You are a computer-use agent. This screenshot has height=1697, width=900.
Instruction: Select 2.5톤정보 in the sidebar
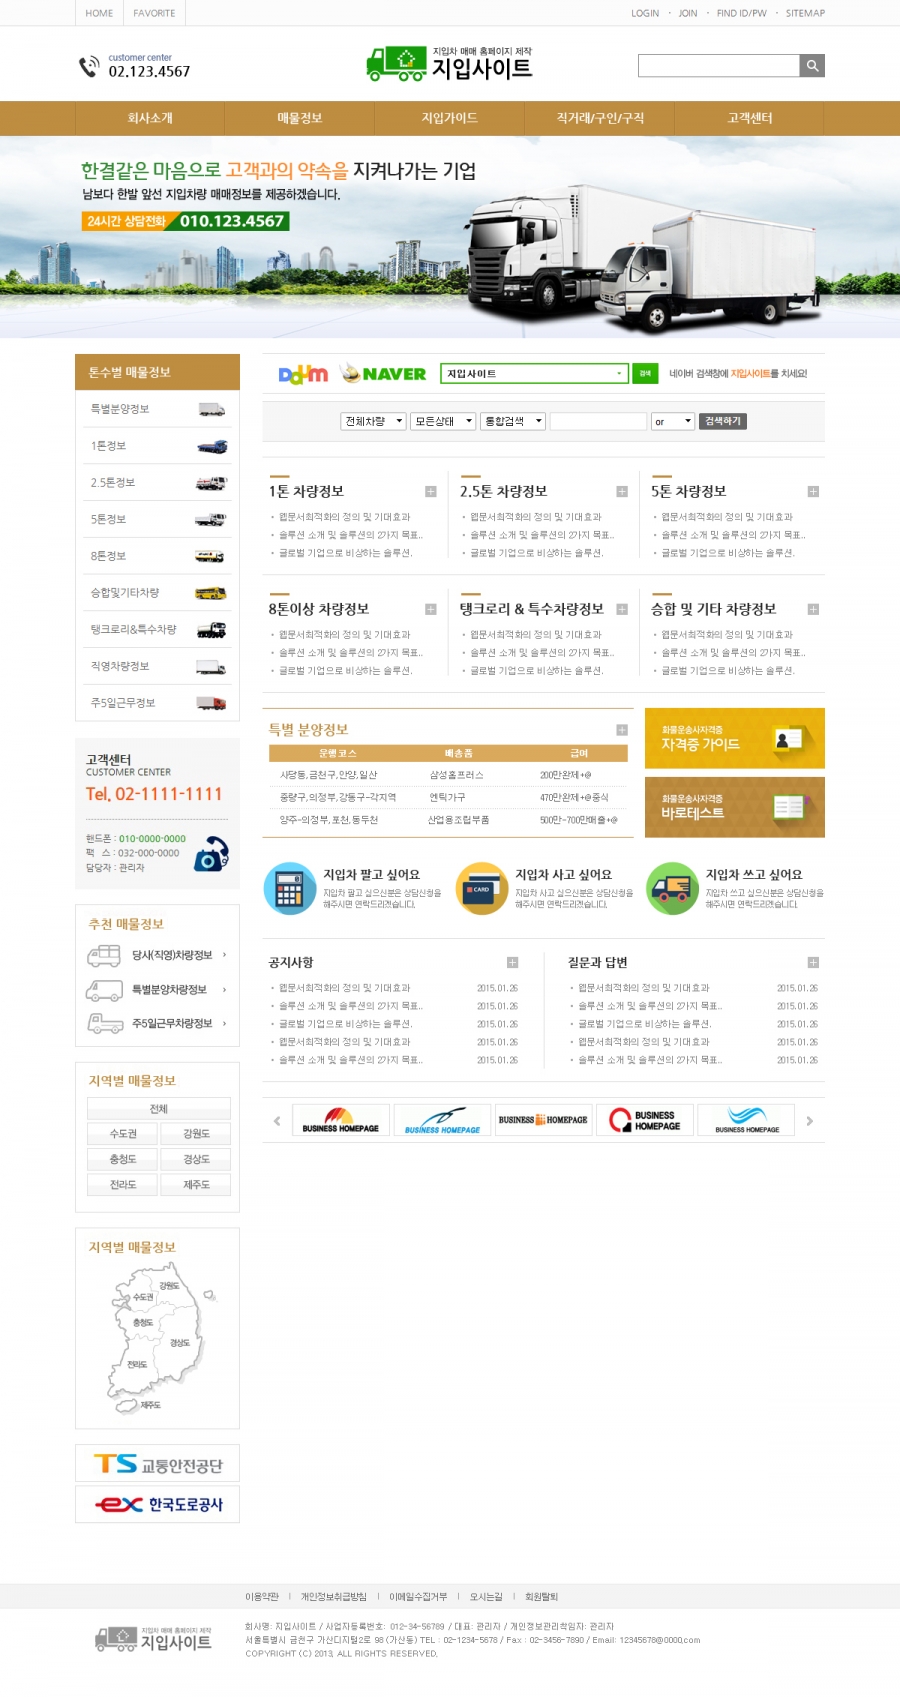point(157,483)
